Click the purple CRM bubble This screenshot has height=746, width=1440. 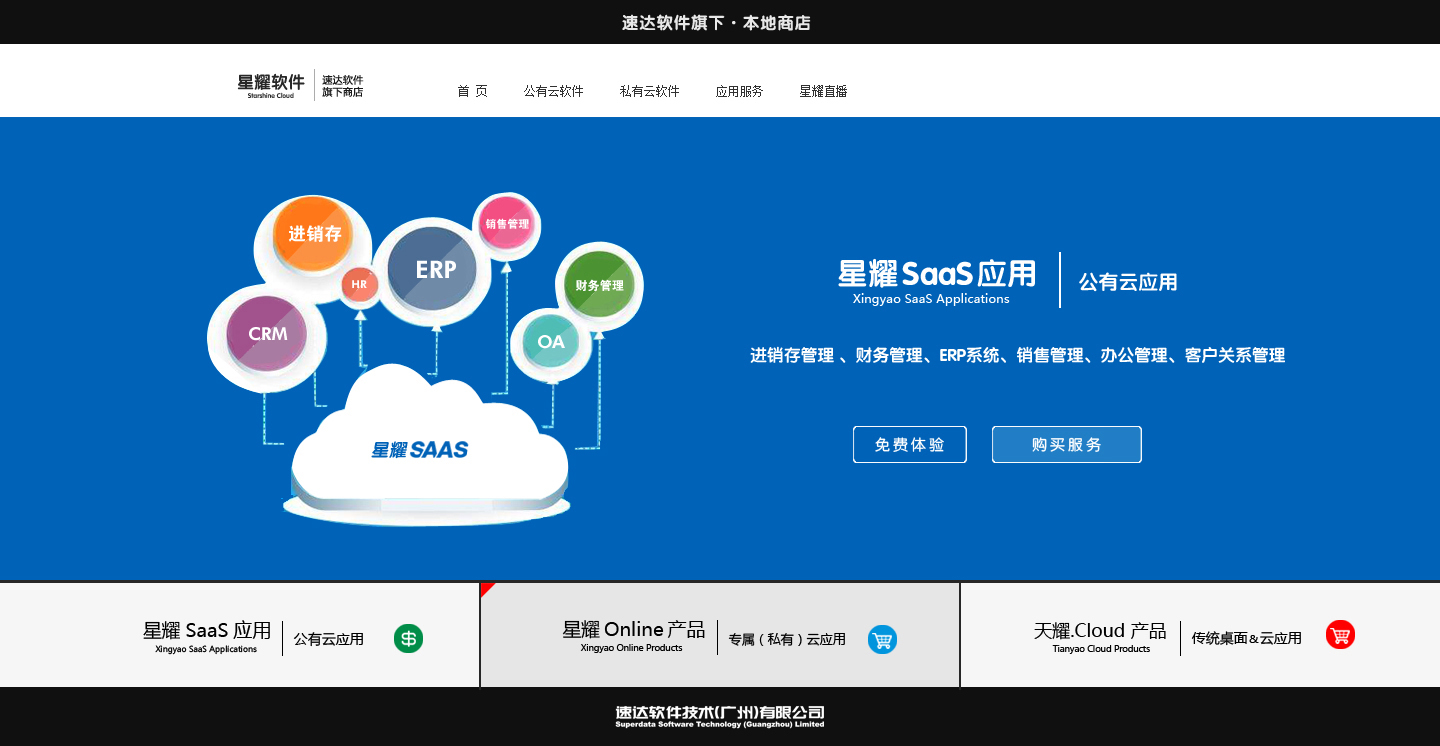(267, 333)
